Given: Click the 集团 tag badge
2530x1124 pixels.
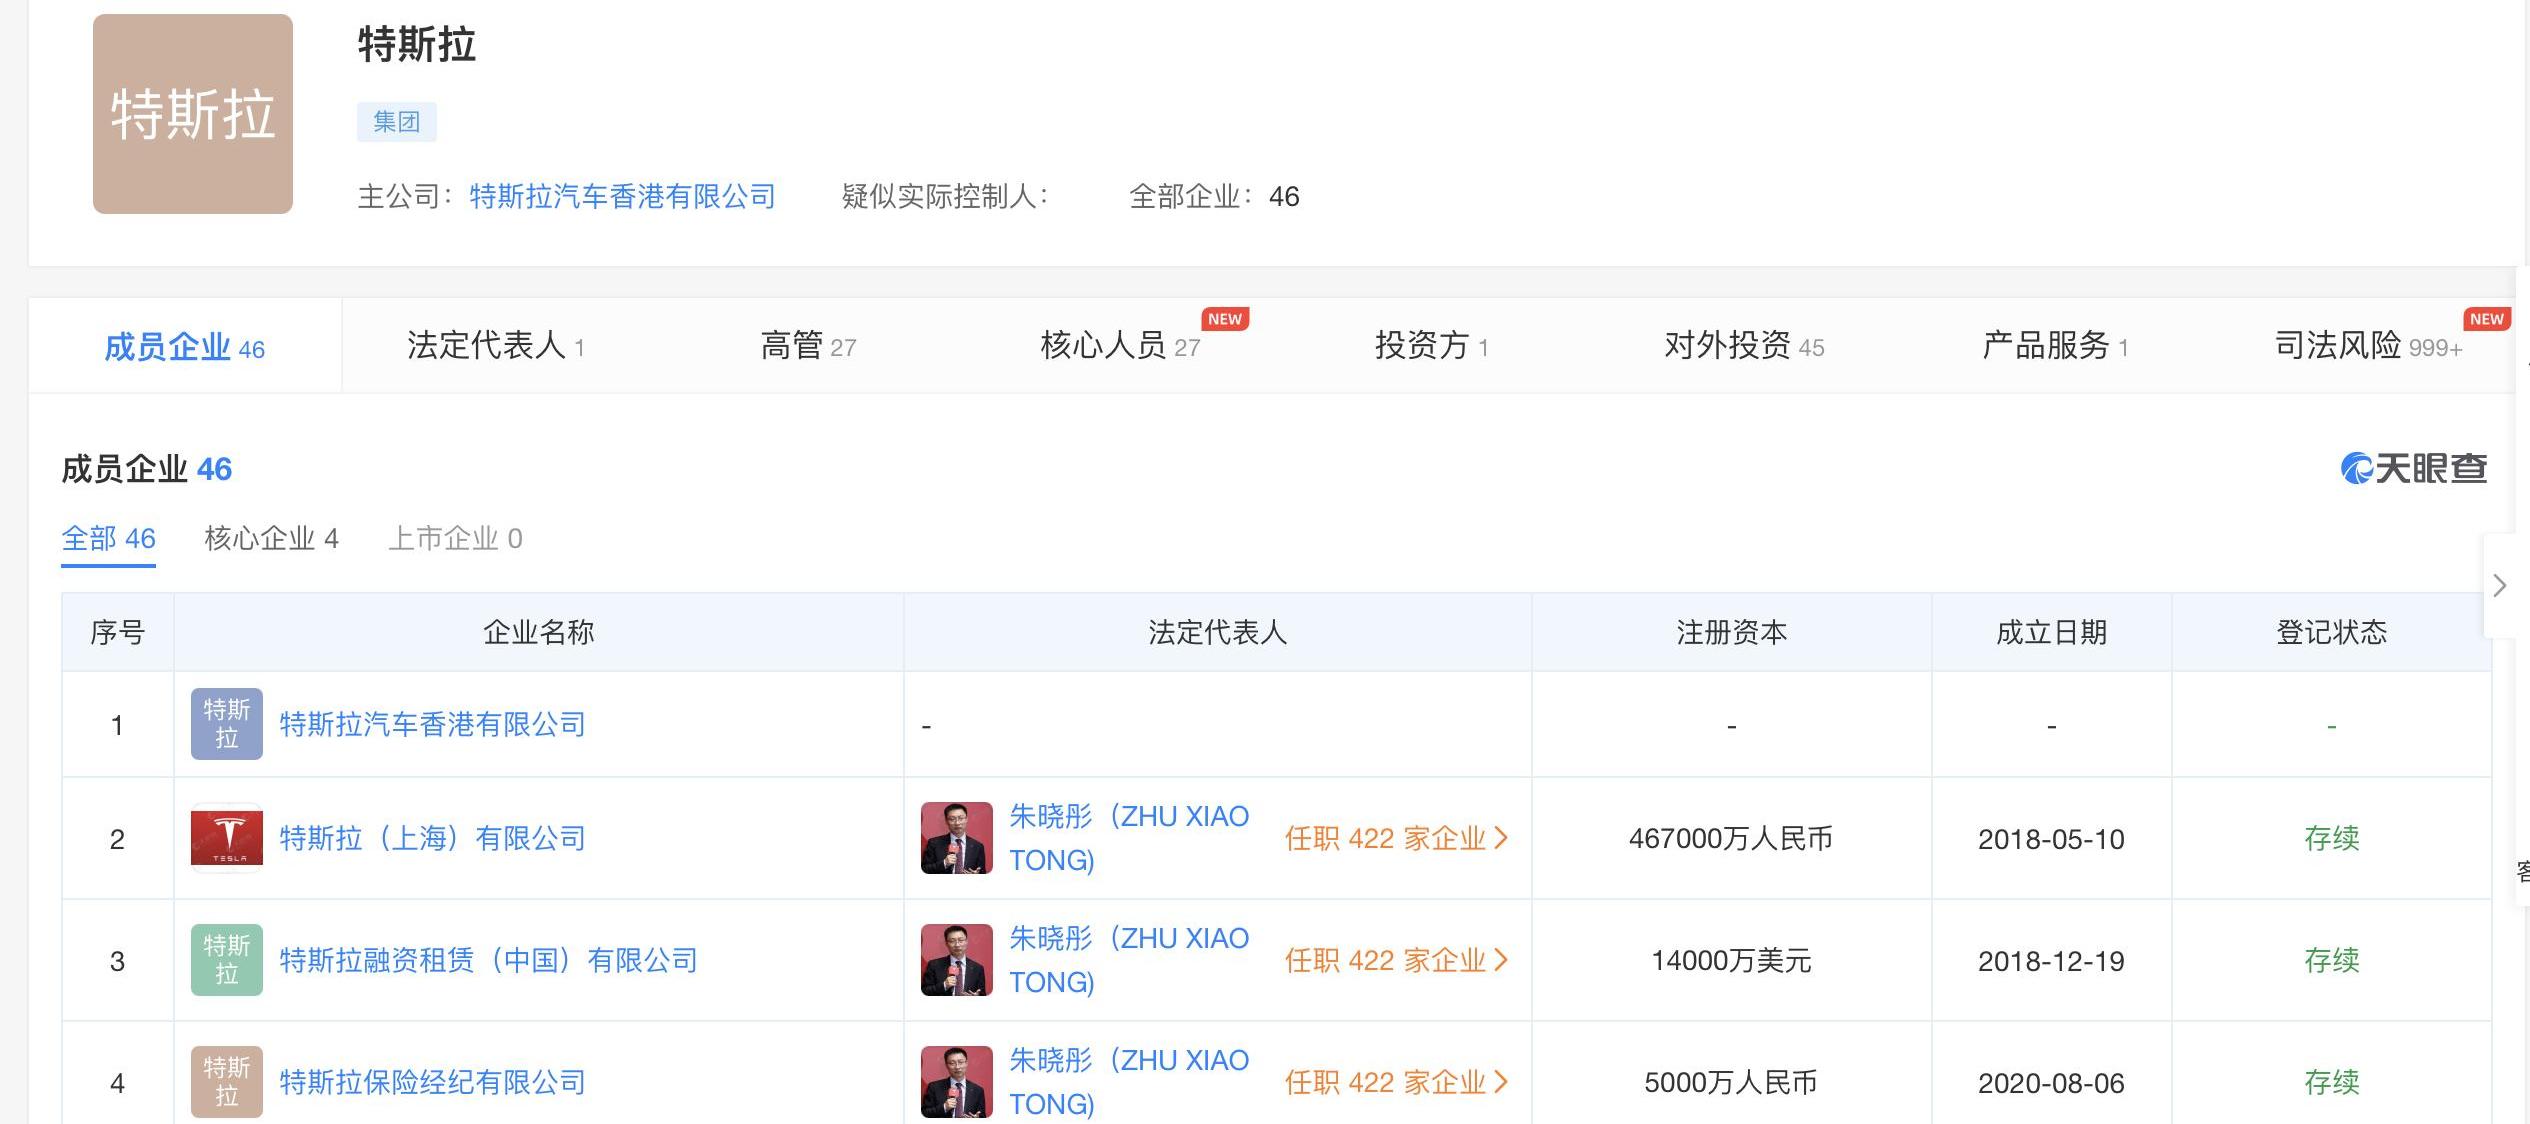Looking at the screenshot, I should [x=396, y=122].
